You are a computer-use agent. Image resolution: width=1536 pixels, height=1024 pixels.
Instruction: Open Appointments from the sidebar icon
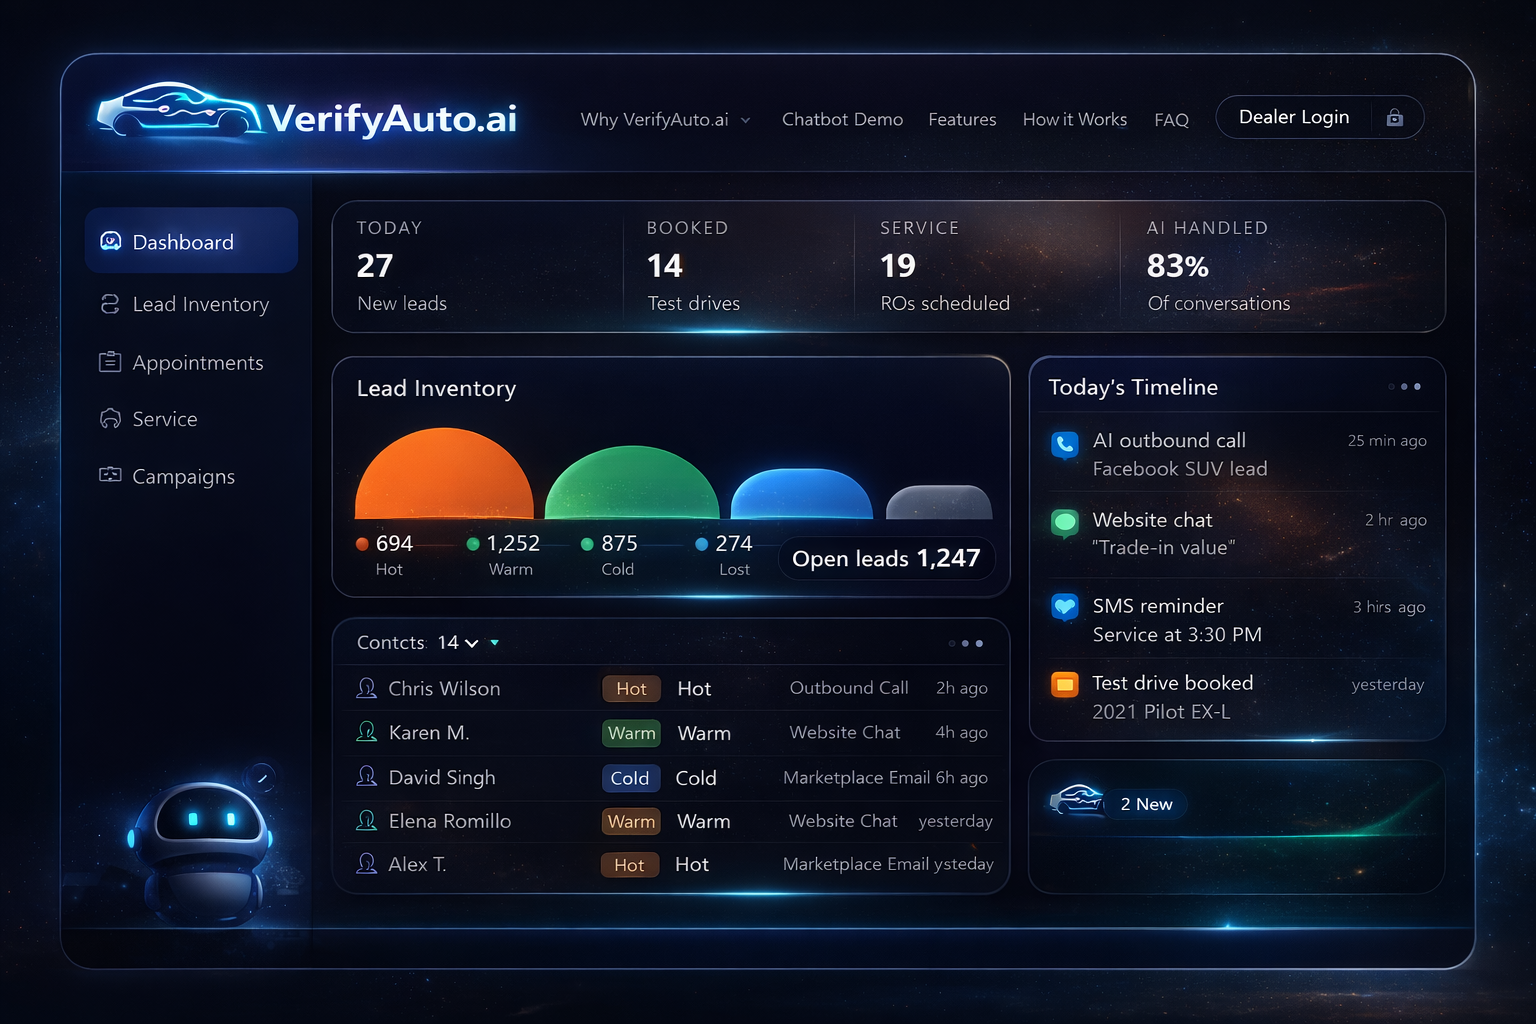[x=110, y=362]
